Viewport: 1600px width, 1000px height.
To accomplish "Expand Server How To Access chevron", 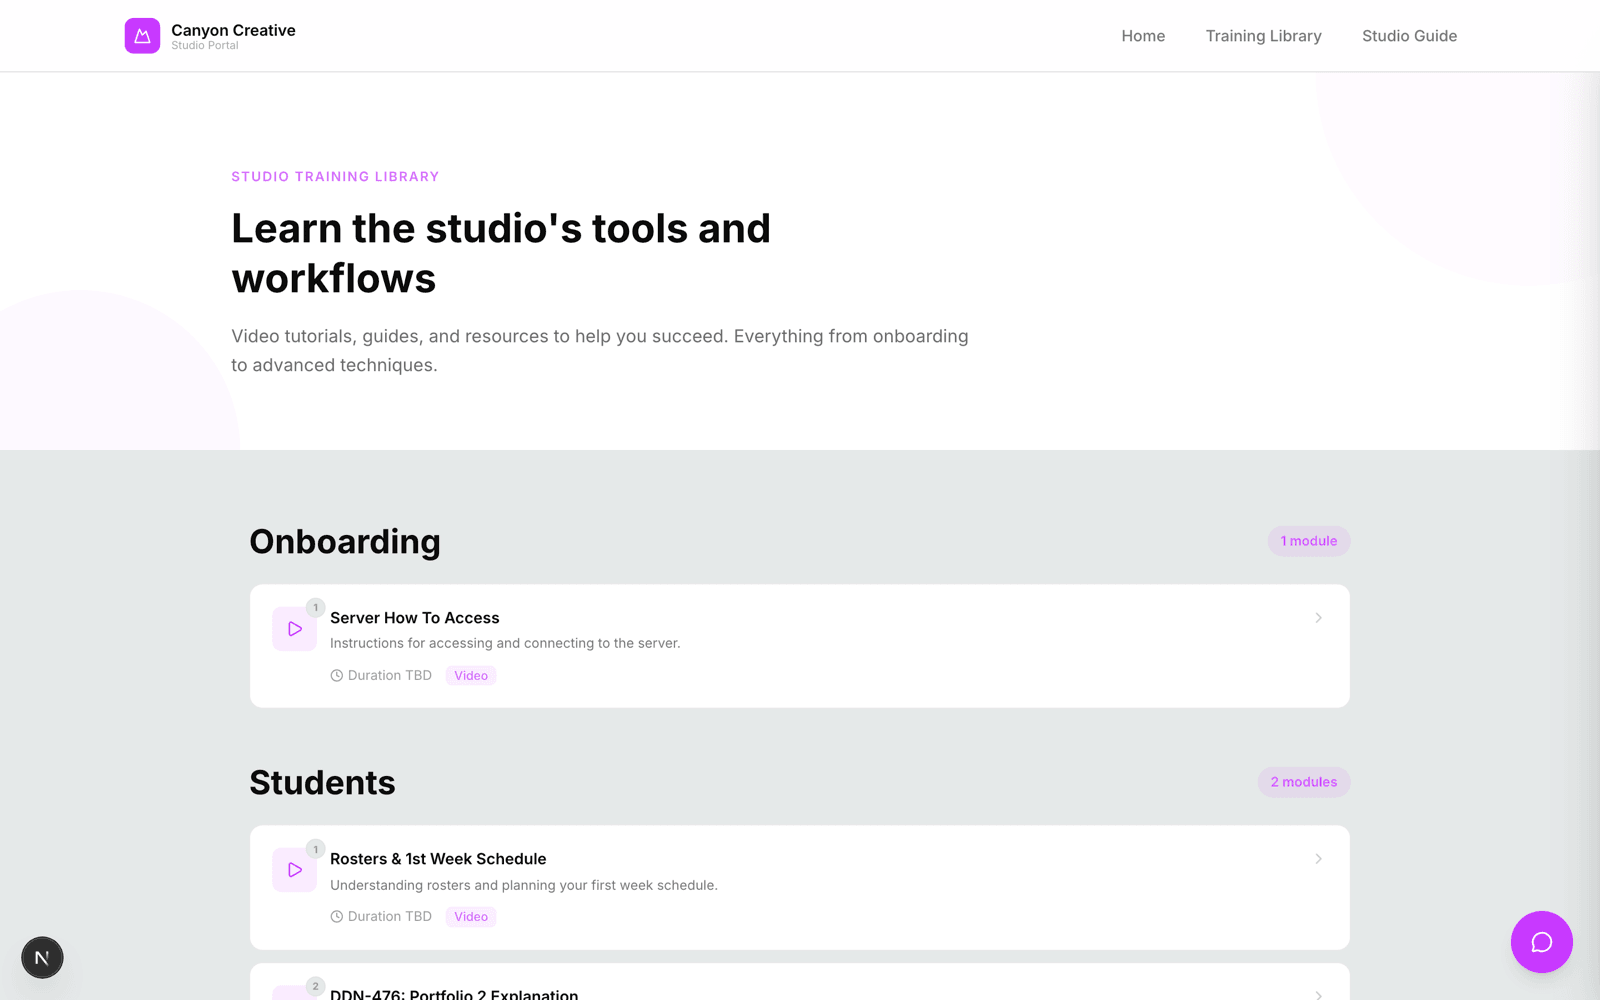I will 1318,618.
